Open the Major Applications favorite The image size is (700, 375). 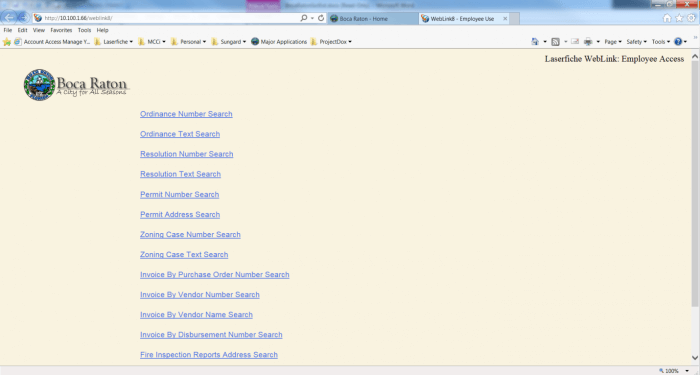coord(279,42)
